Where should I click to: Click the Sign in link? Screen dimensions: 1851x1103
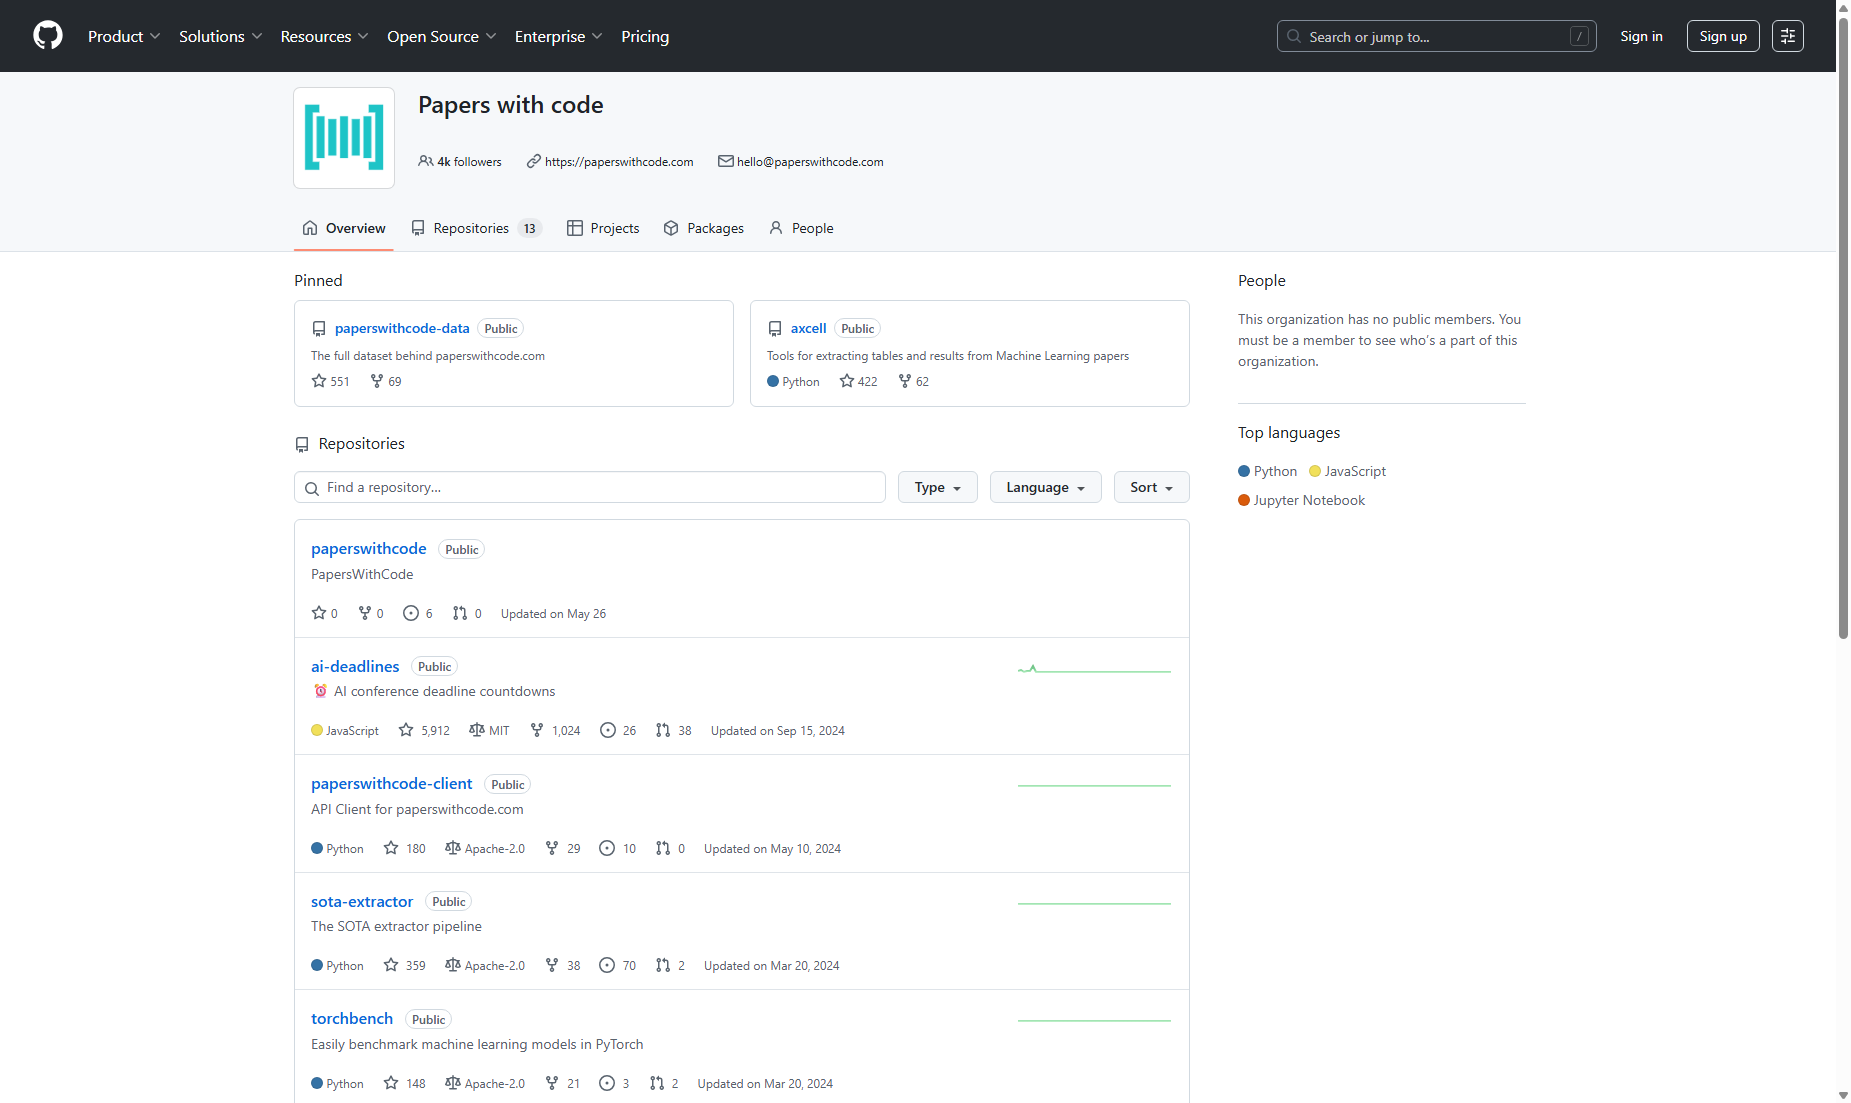pyautogui.click(x=1641, y=36)
